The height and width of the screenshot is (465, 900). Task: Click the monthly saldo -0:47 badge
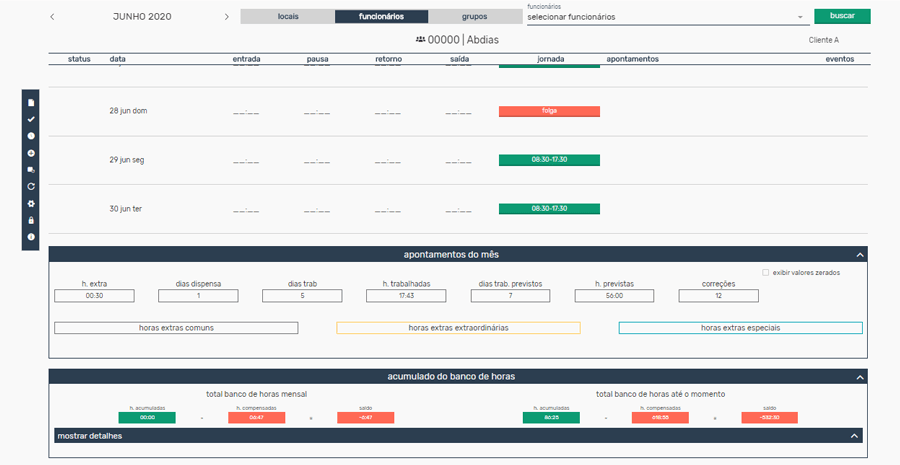pos(366,418)
